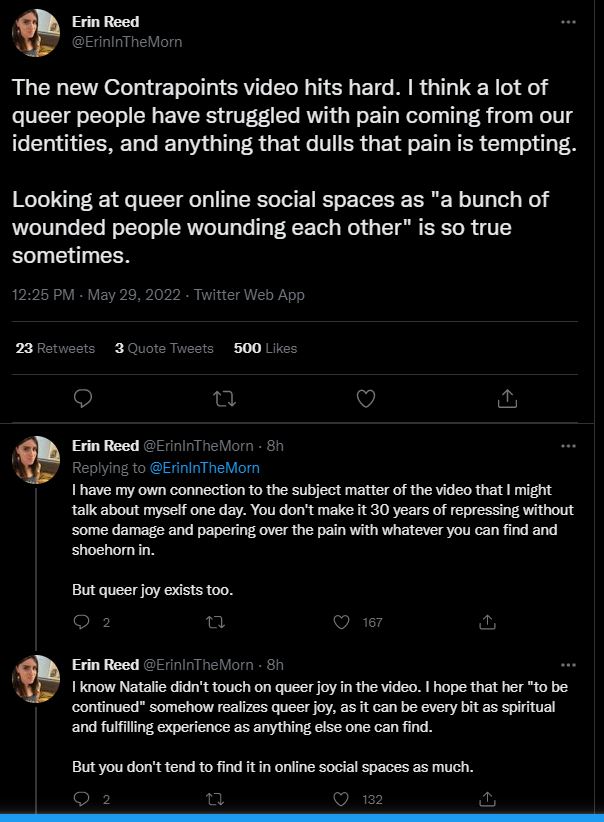604x822 pixels.
Task: Click the @ErinInTheMorn mention in 'Replying to'
Action: tap(204, 467)
